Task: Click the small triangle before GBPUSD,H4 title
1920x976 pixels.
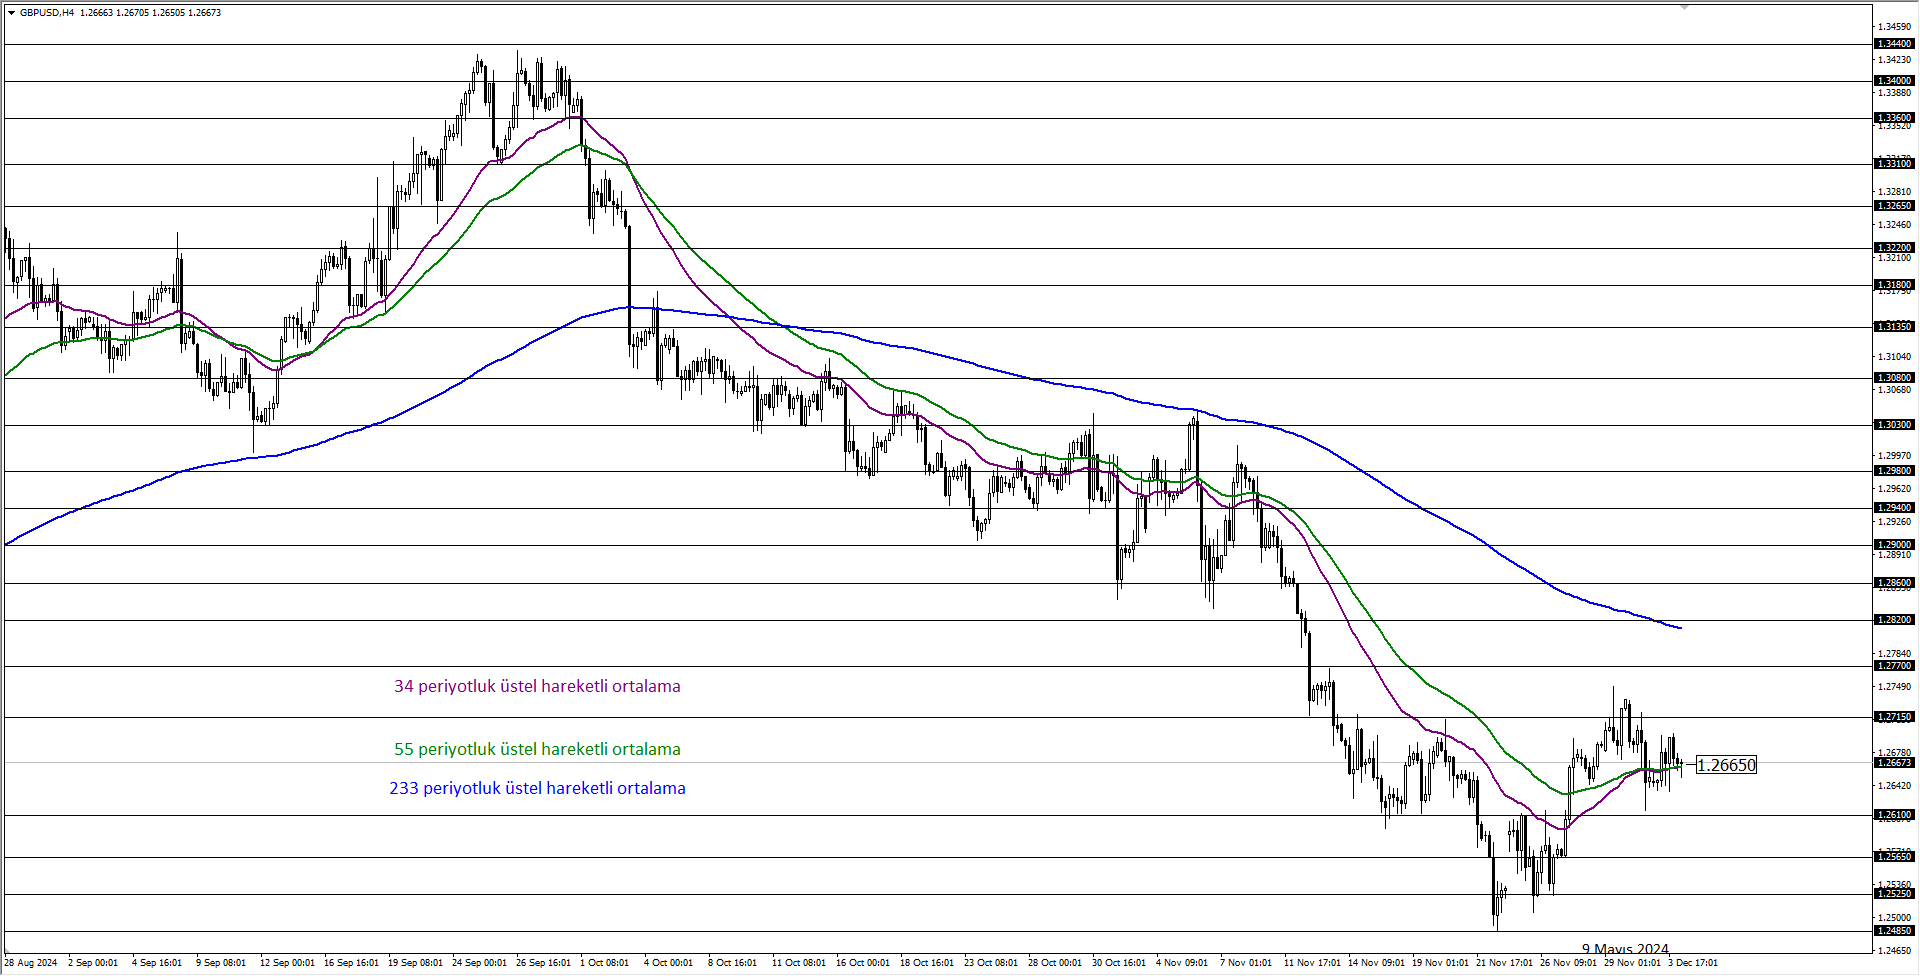Action: coord(11,13)
